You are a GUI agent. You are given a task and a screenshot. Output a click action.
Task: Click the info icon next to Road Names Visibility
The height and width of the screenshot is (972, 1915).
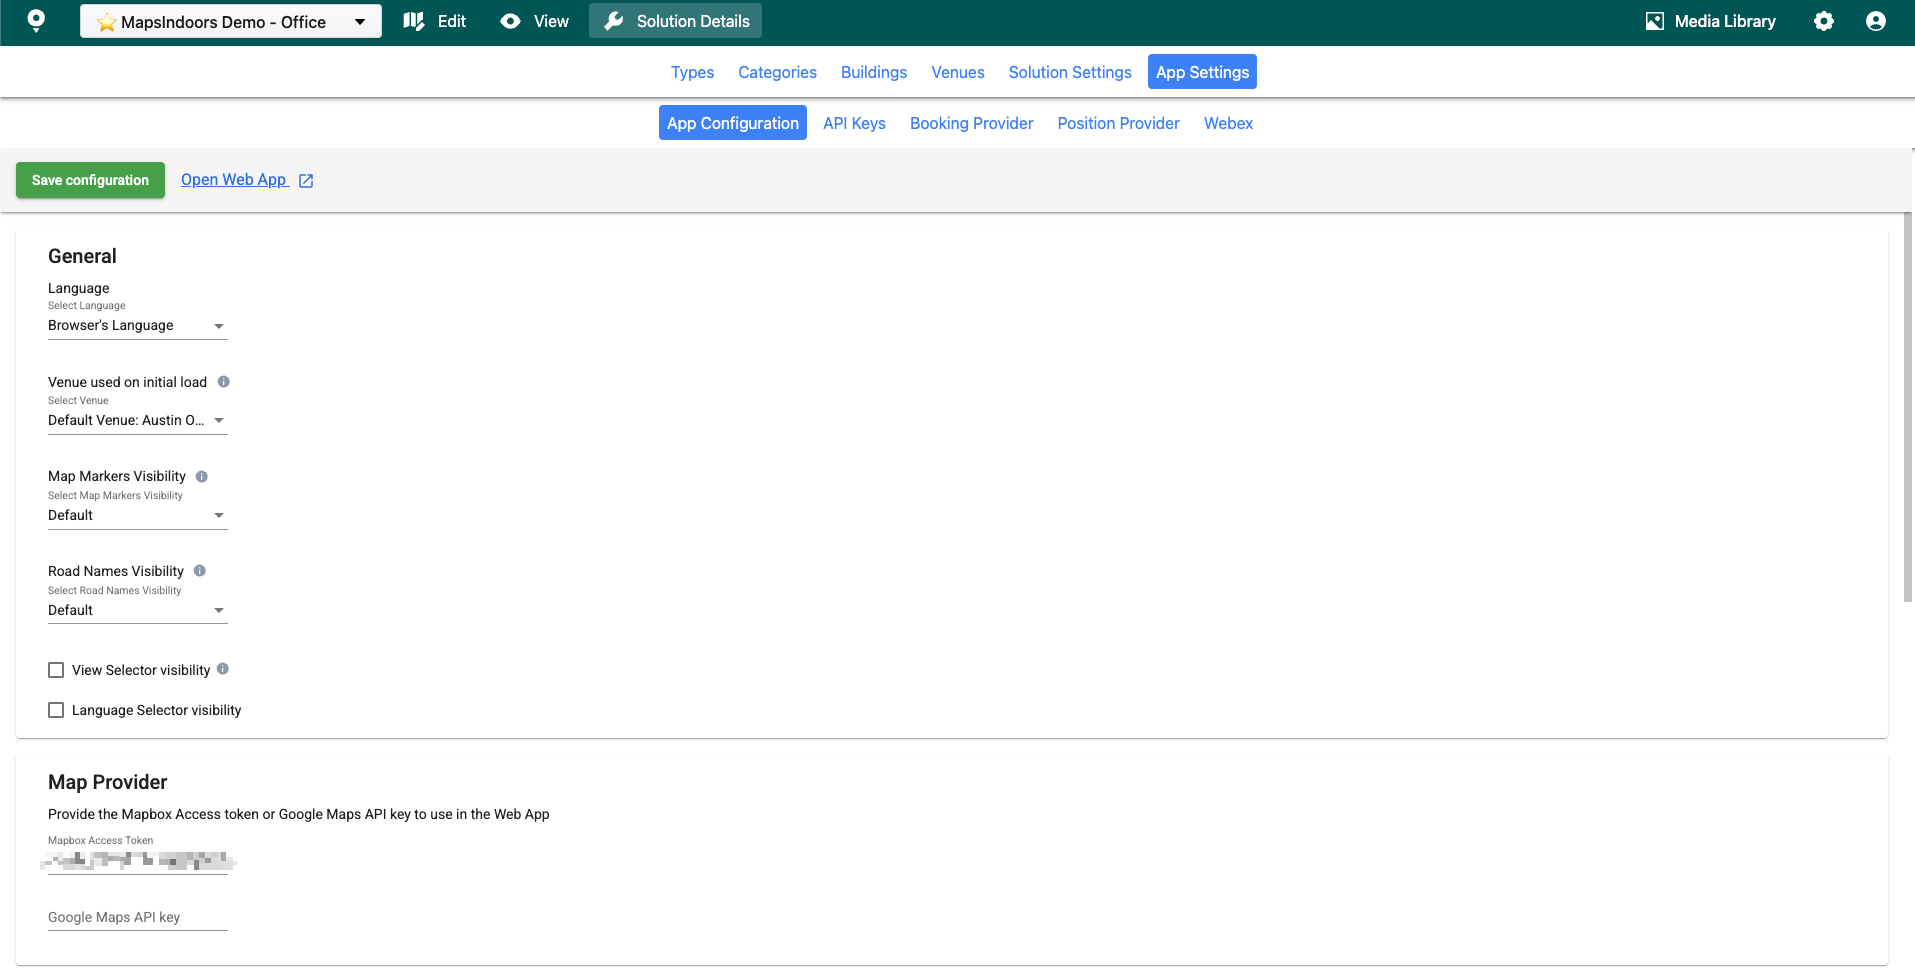click(200, 571)
